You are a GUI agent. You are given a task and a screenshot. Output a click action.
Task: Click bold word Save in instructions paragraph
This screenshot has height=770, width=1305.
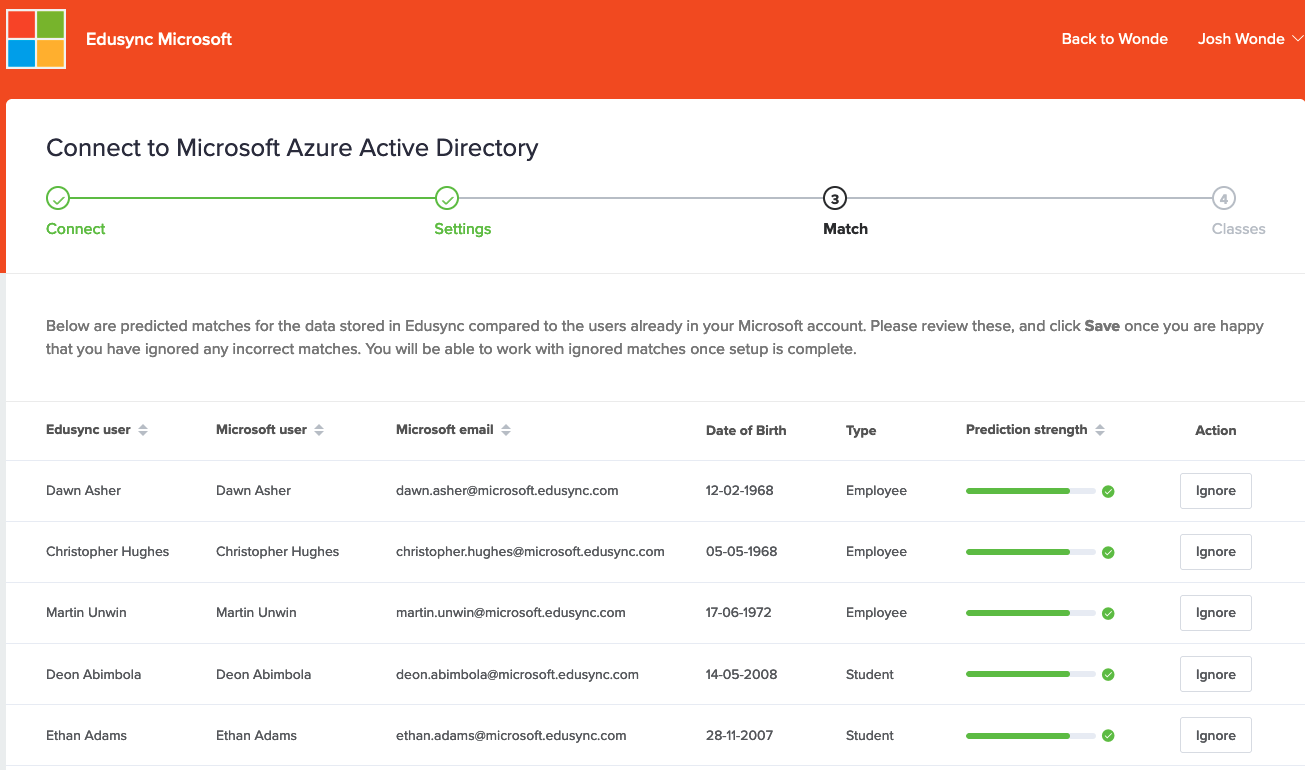click(x=1102, y=326)
